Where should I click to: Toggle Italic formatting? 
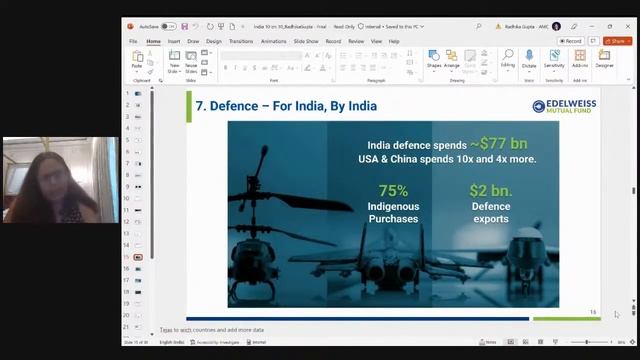click(235, 68)
